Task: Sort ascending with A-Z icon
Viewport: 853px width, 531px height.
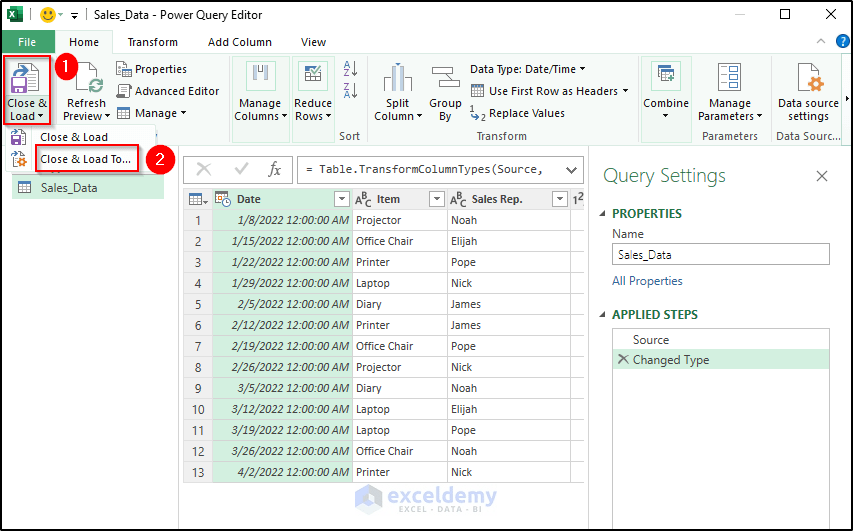Action: (350, 69)
